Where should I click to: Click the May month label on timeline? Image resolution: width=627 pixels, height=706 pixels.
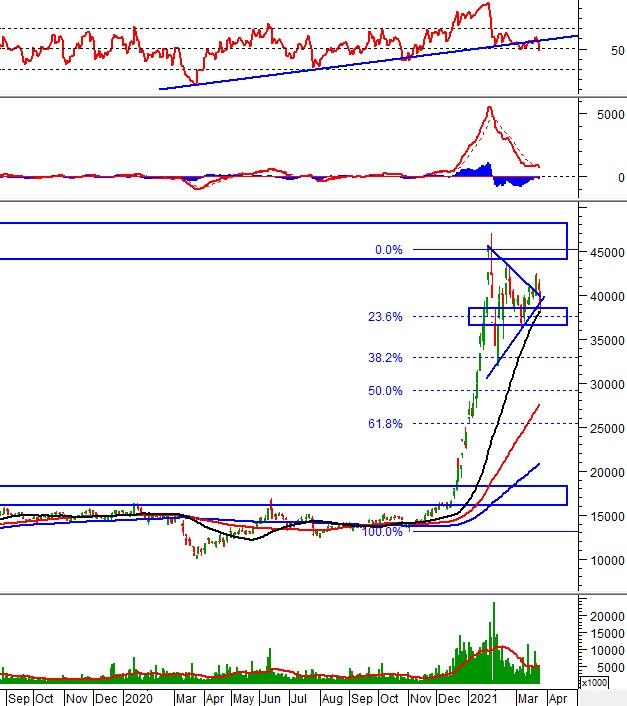[244, 699]
